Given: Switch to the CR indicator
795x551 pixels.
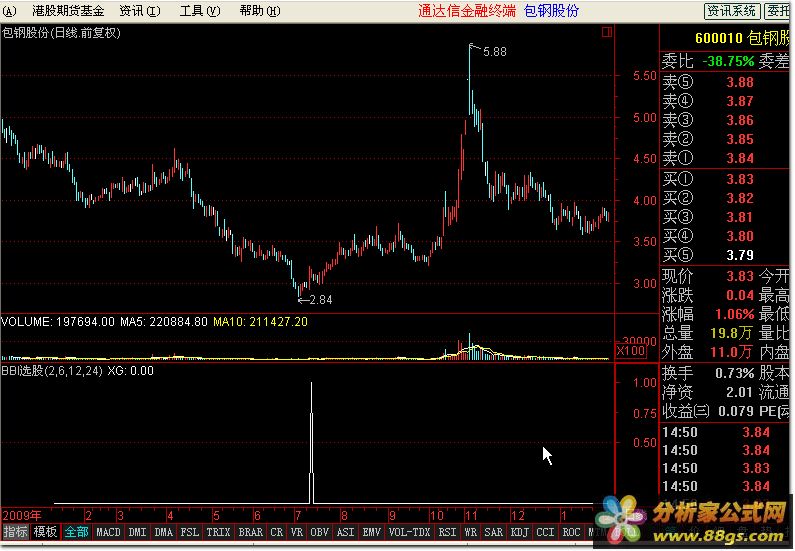Looking at the screenshot, I should tap(277, 532).
